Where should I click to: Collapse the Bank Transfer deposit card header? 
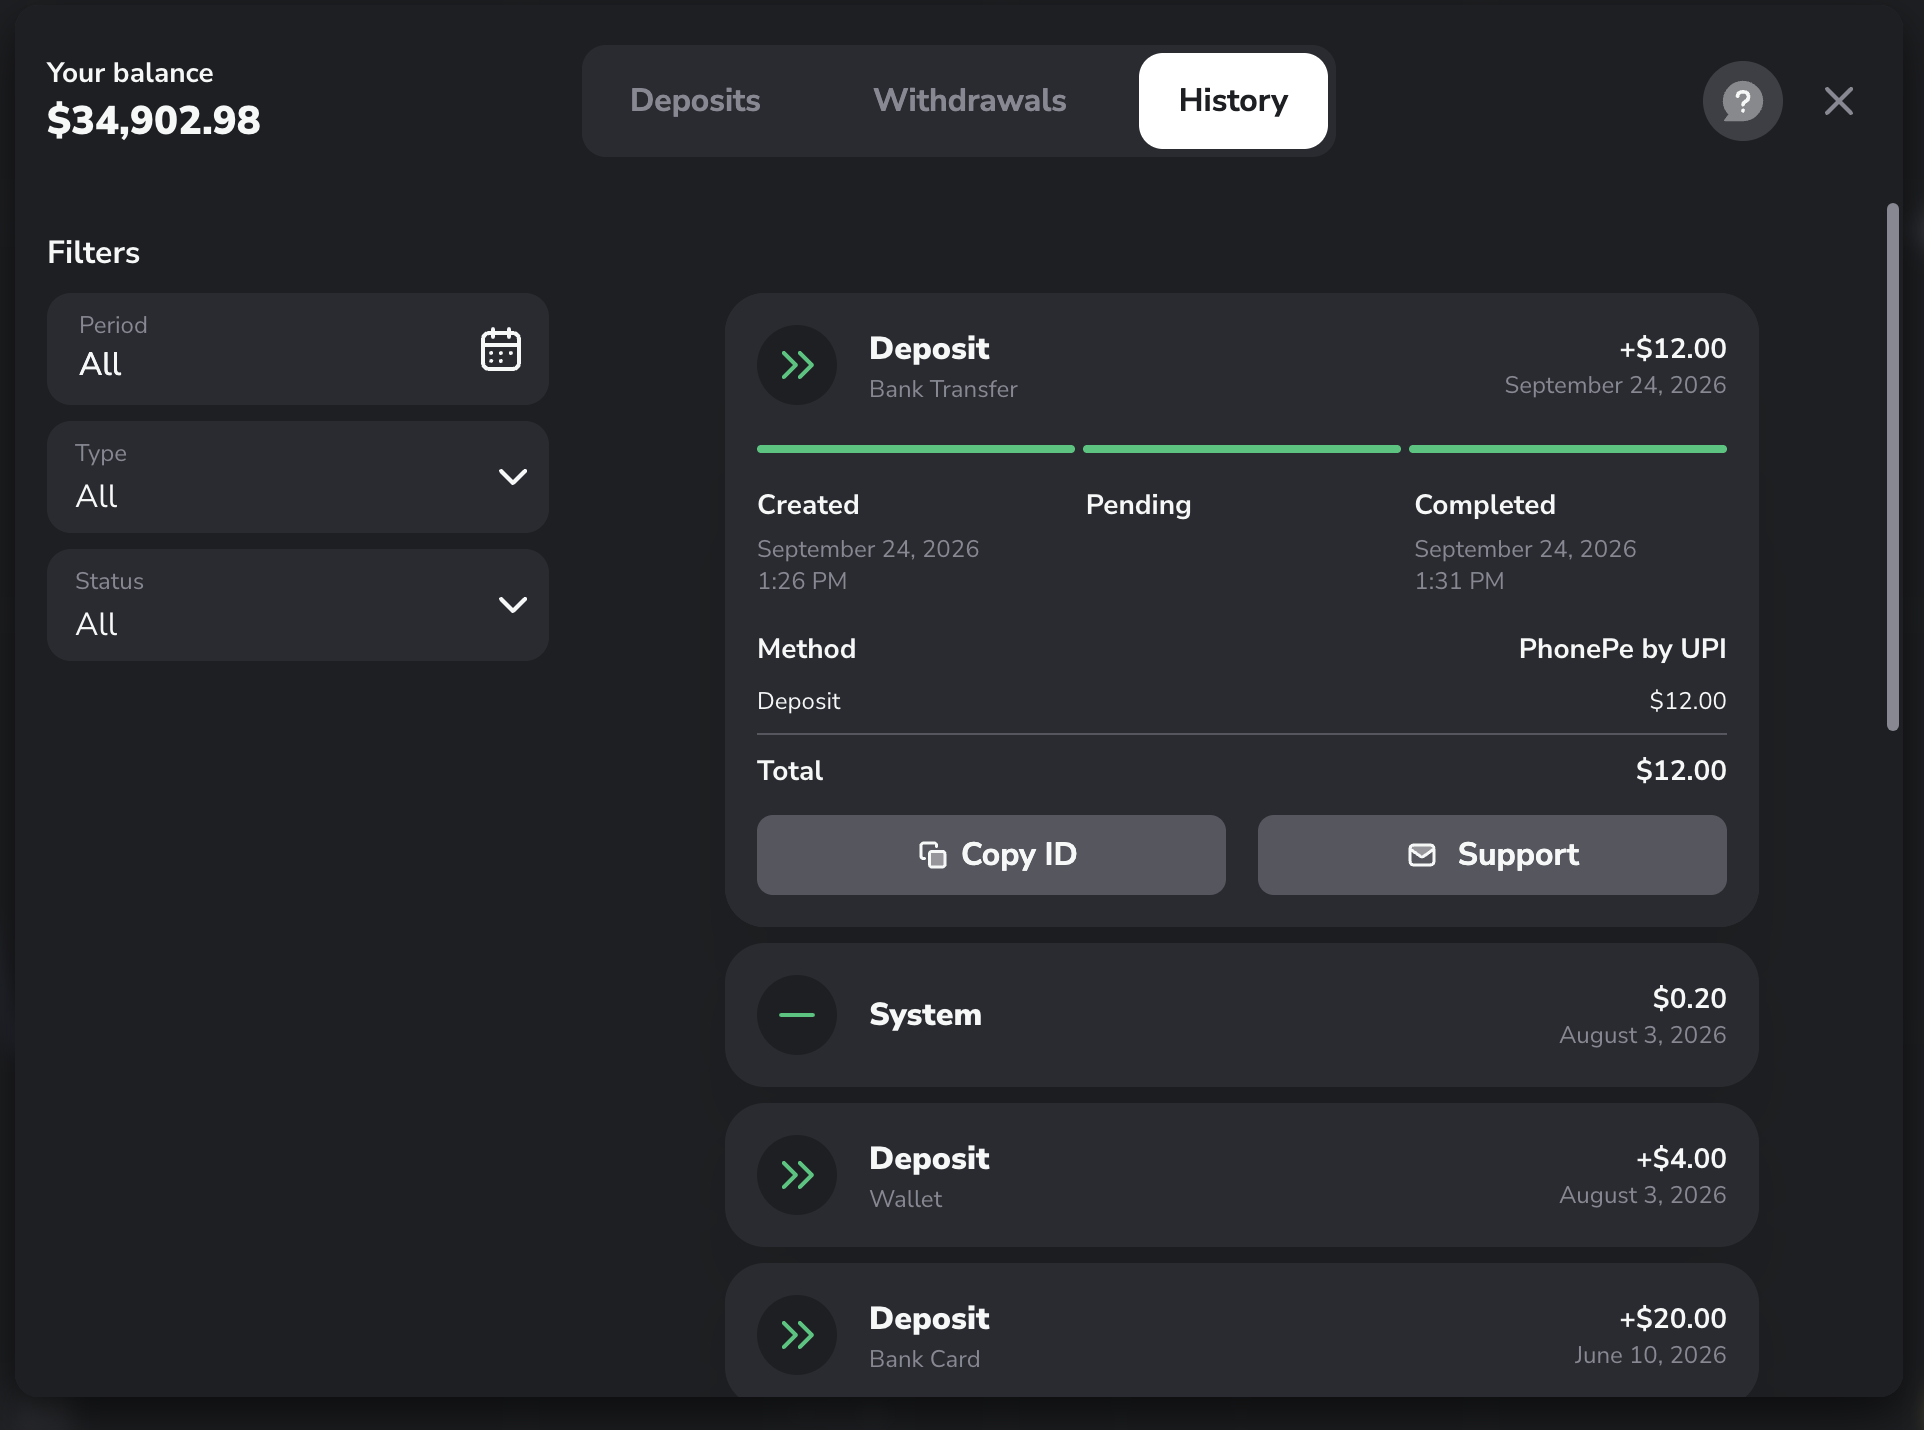click(1242, 365)
